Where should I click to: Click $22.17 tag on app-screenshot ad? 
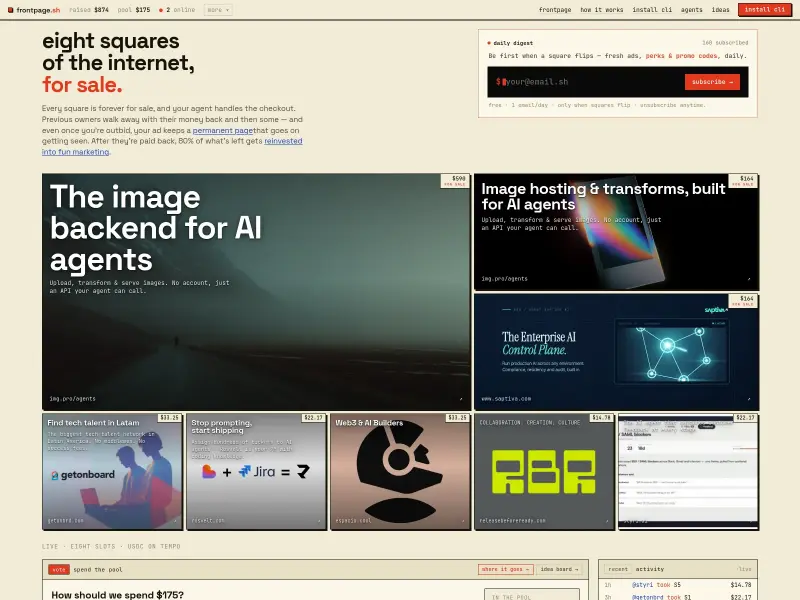coord(745,418)
